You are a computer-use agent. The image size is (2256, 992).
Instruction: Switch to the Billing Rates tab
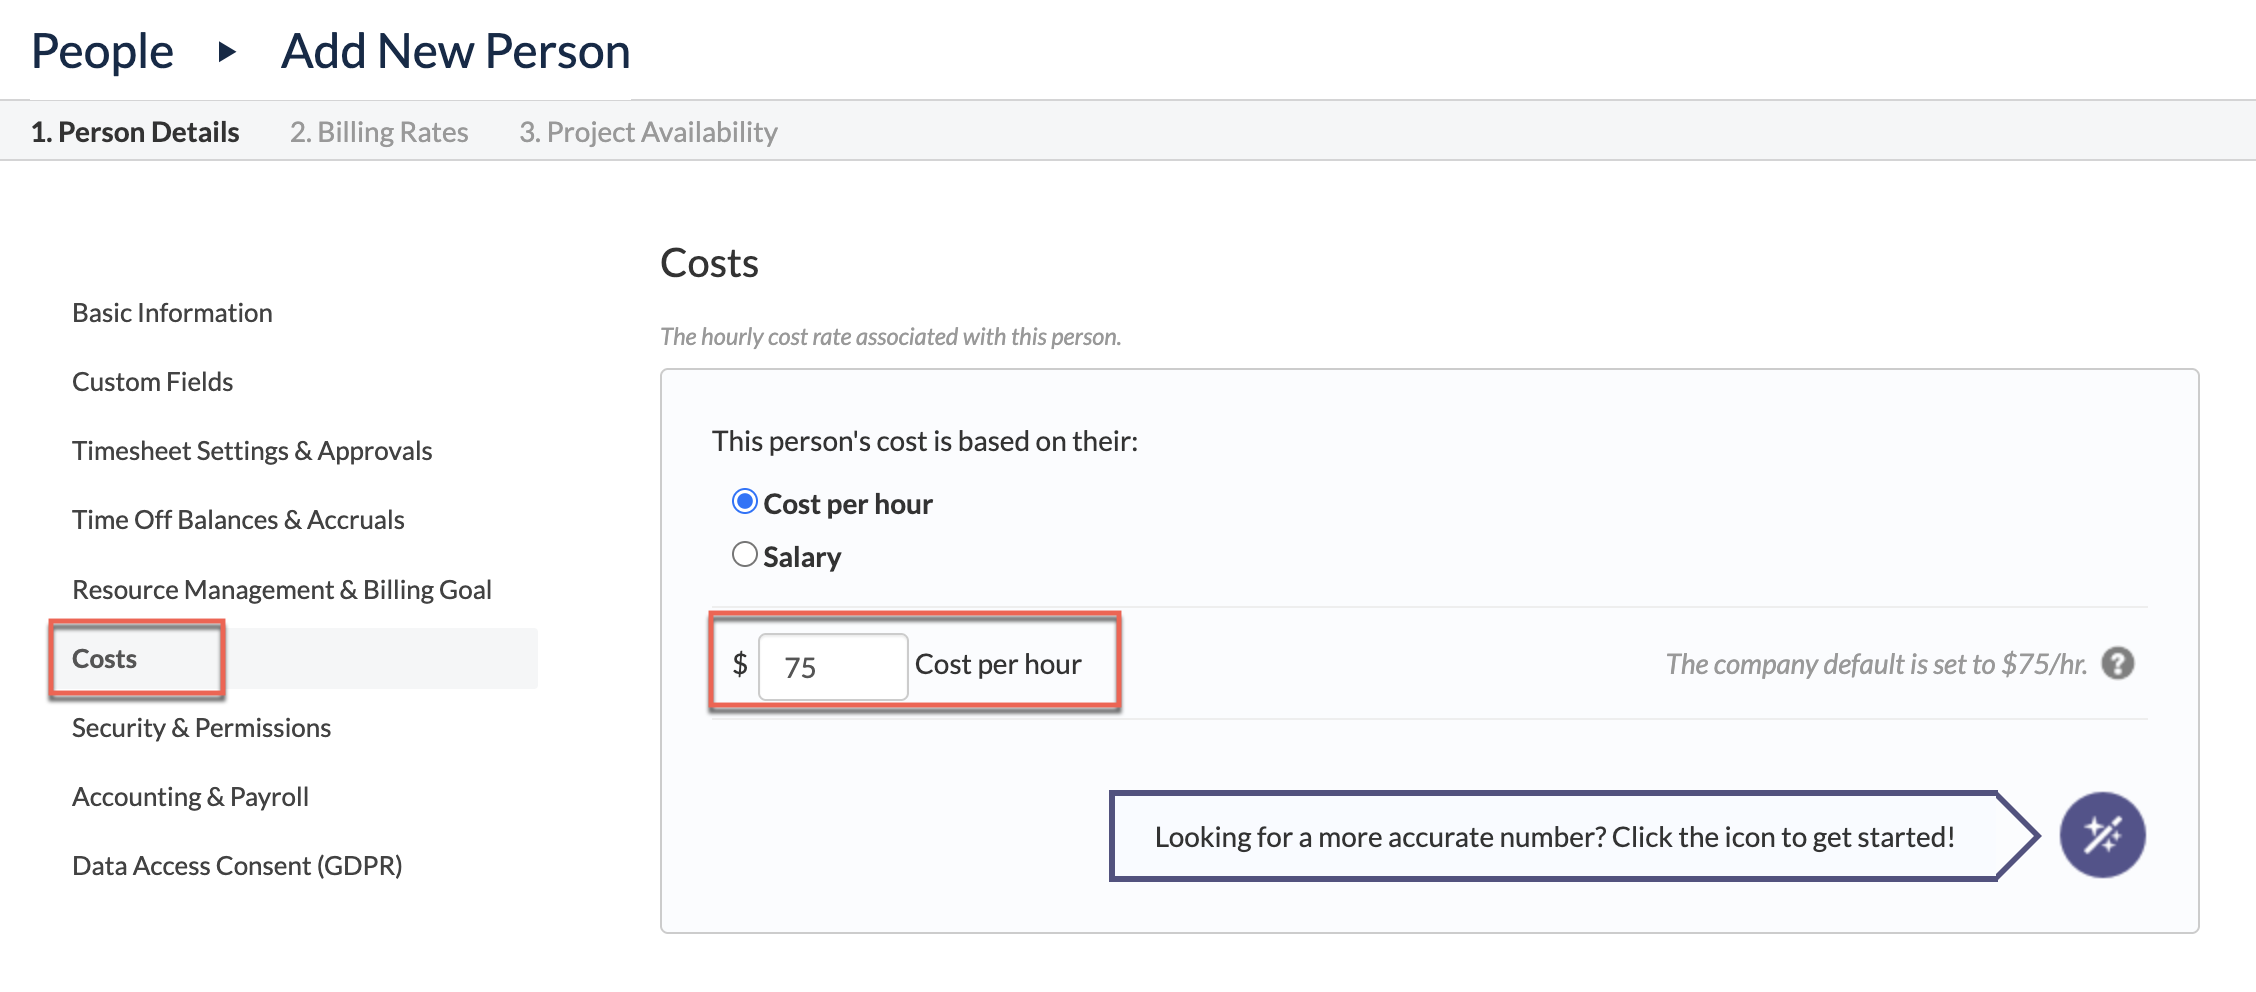(379, 132)
